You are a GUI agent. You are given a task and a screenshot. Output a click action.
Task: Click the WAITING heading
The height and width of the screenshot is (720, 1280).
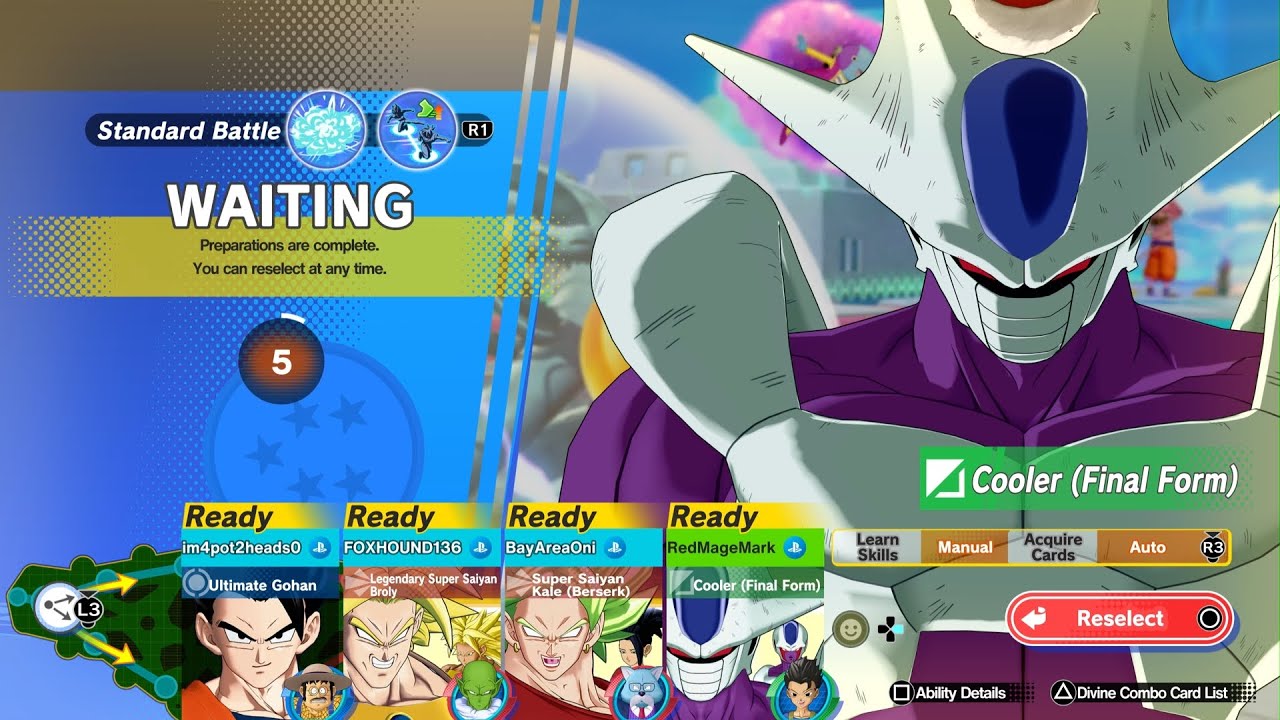pyautogui.click(x=290, y=205)
